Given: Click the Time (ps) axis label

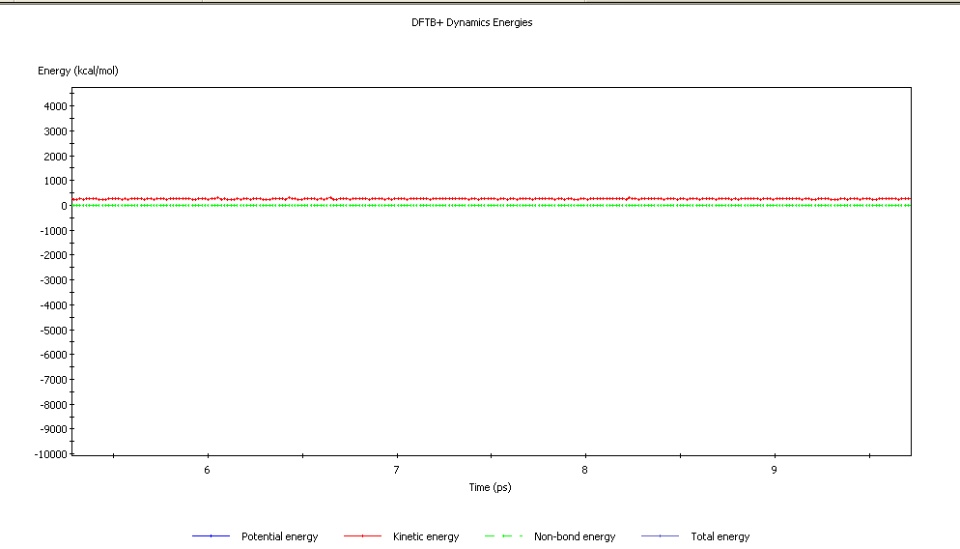Looking at the screenshot, I should [490, 487].
